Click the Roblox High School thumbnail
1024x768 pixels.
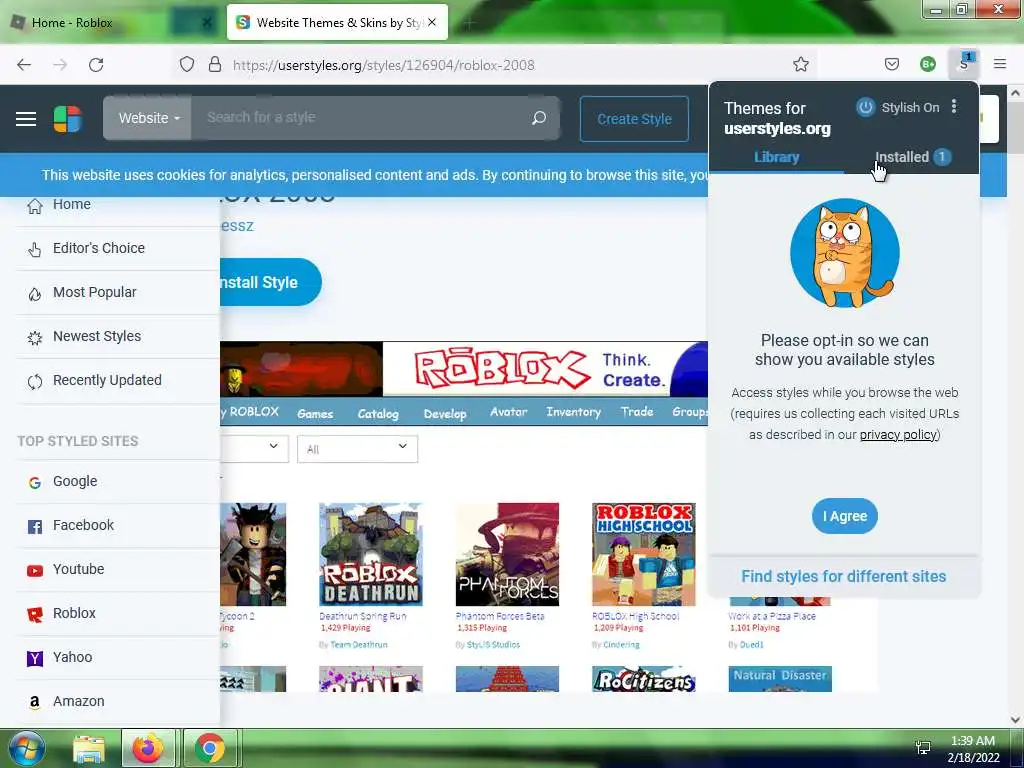pyautogui.click(x=643, y=554)
